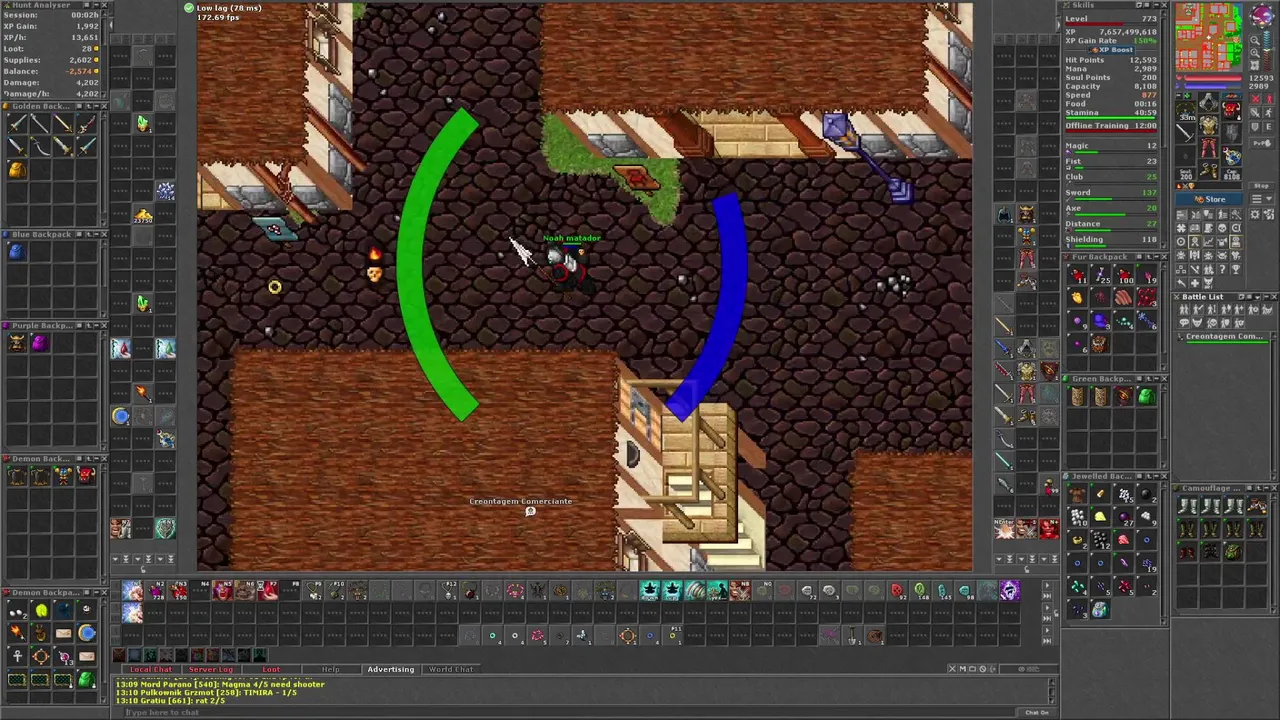Image resolution: width=1280 pixels, height=720 pixels.
Task: Minimize the Battle List panel
Action: [1267, 297]
